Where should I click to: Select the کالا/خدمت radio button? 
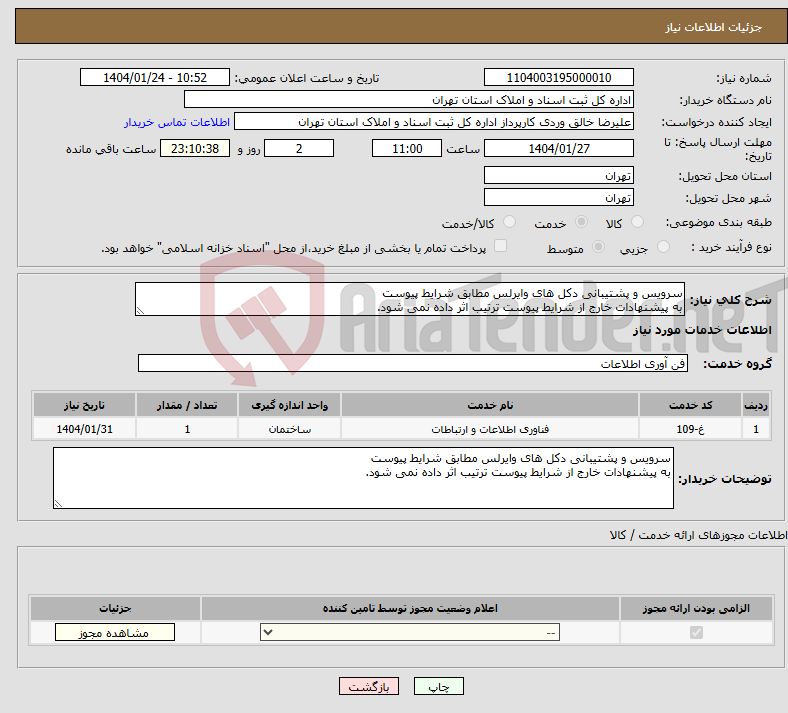click(510, 222)
